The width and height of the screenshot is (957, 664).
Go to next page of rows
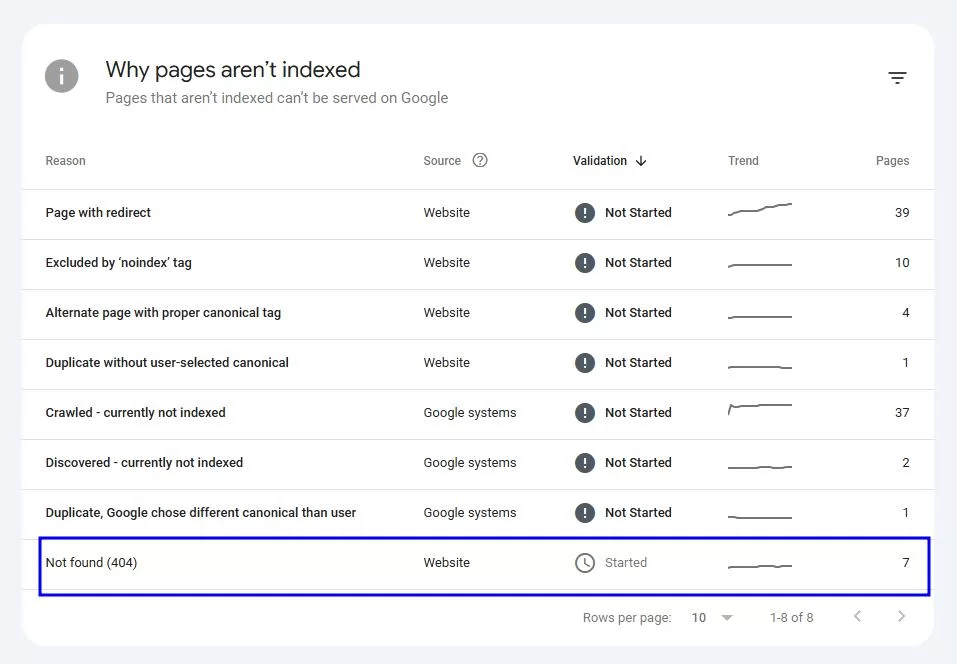tap(901, 616)
